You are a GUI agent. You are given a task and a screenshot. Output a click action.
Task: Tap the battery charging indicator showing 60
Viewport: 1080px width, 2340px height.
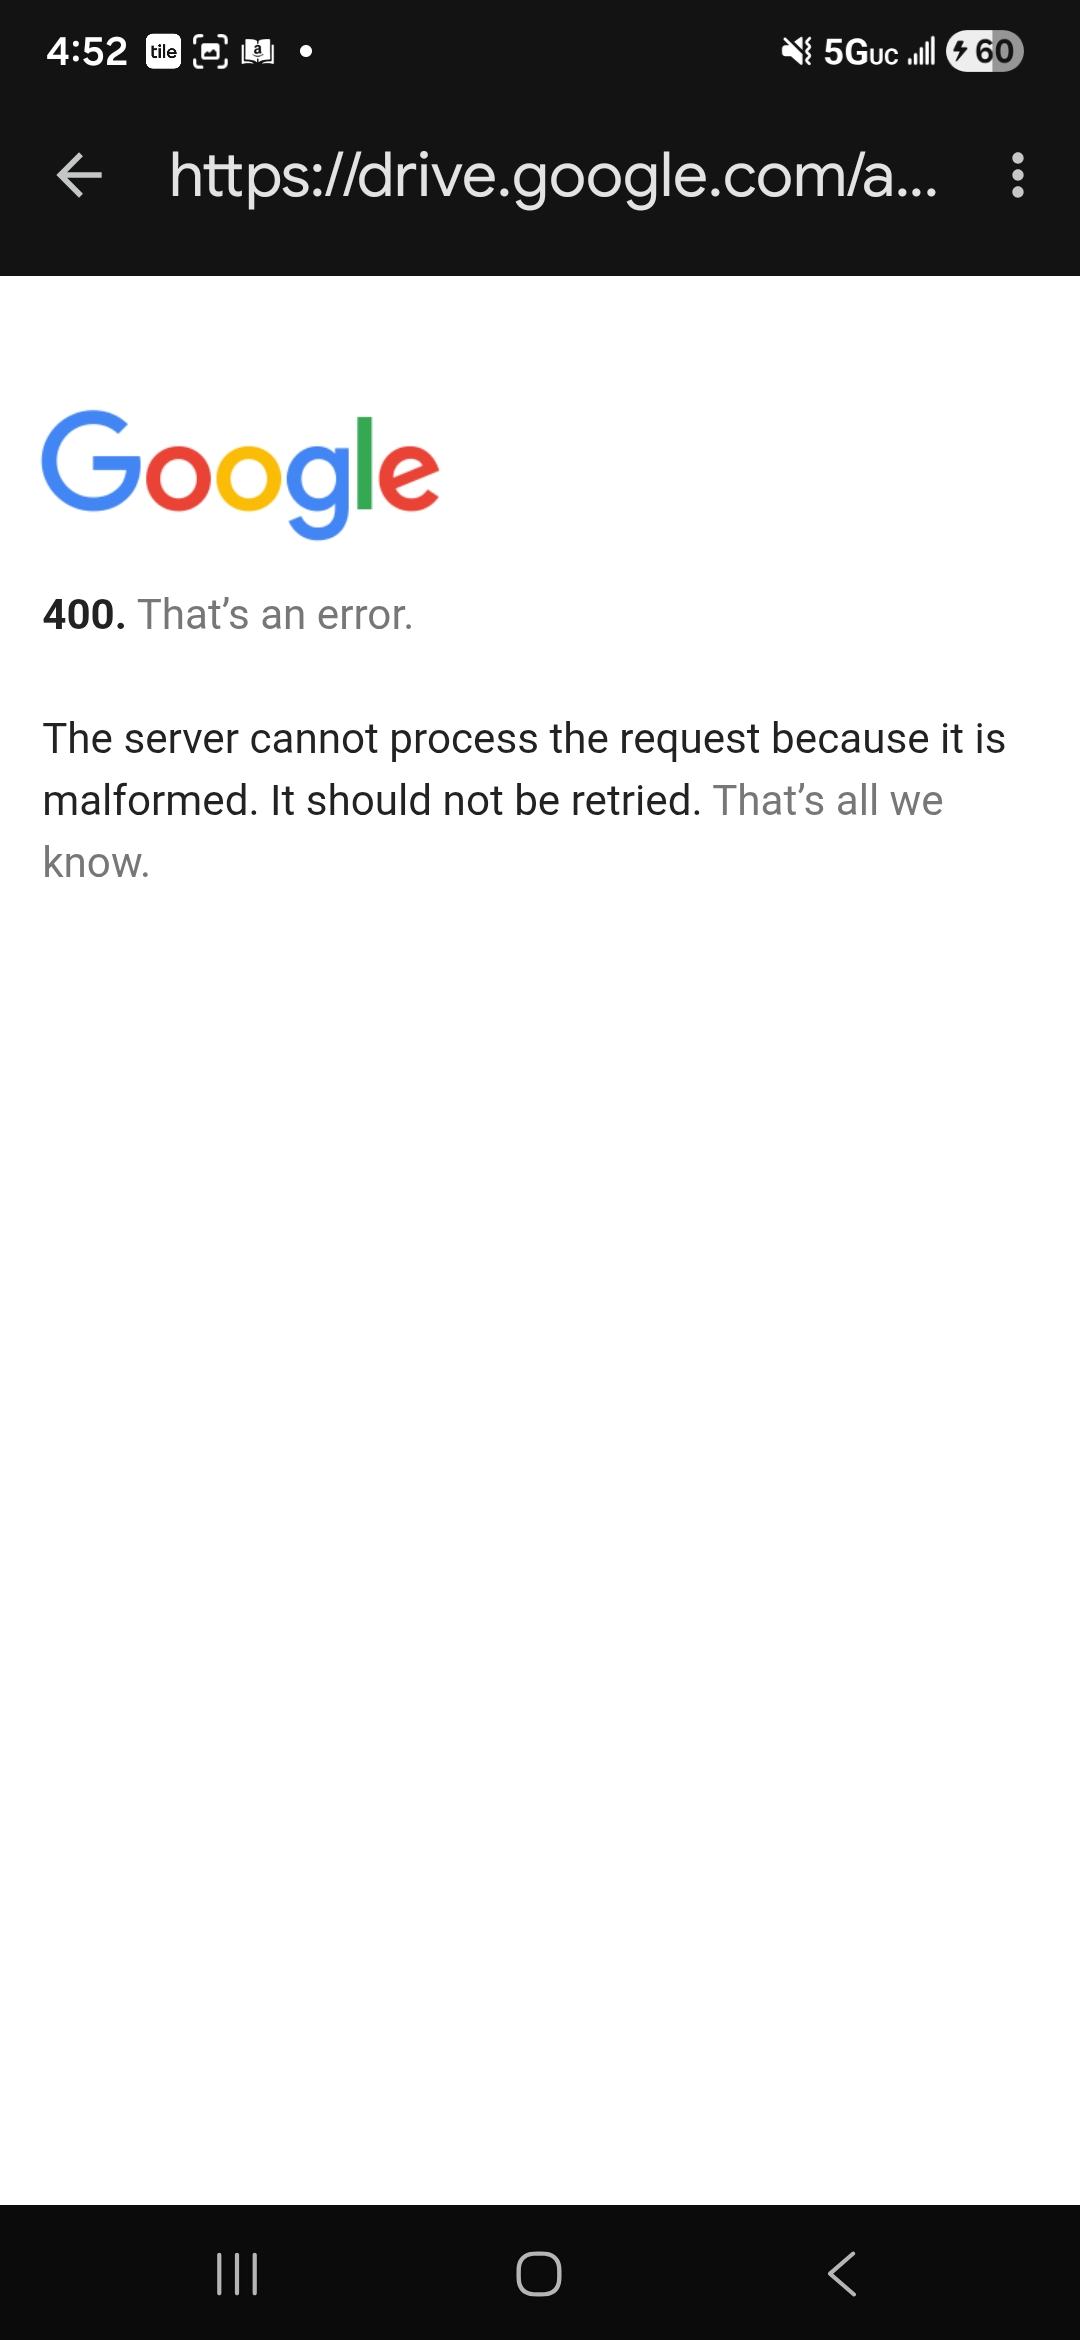(985, 51)
